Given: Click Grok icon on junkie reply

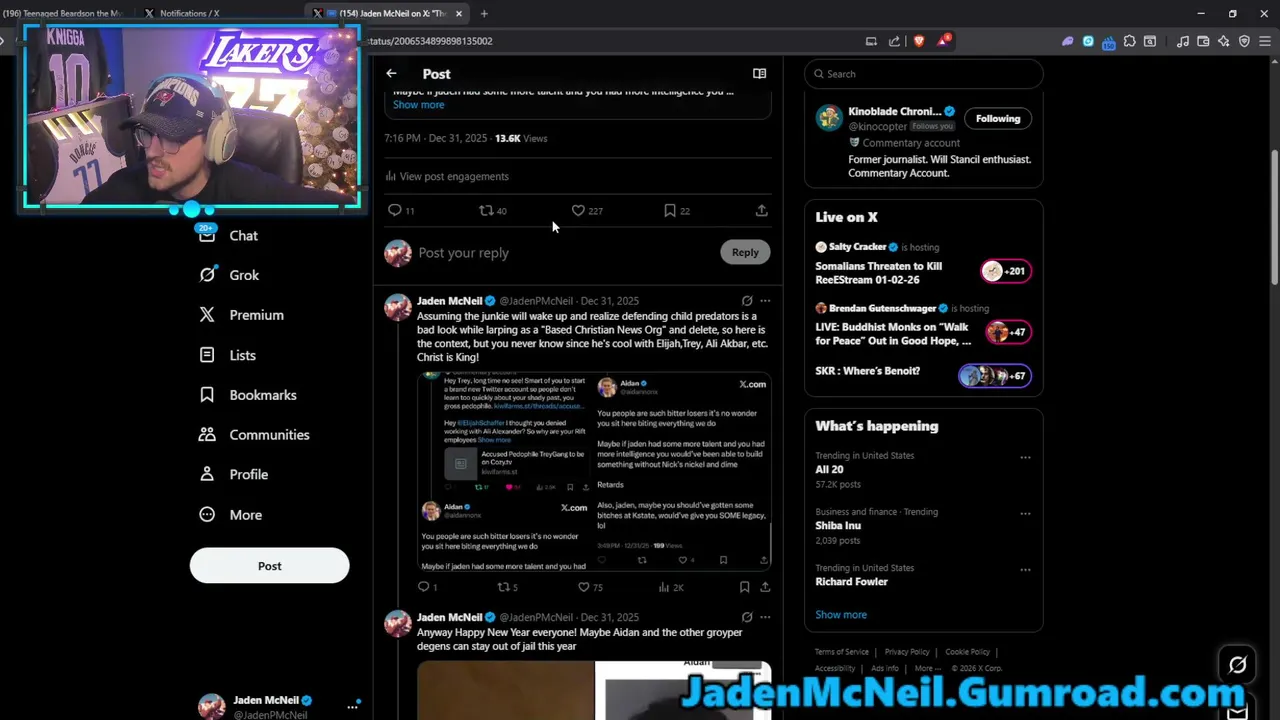Looking at the screenshot, I should click(747, 300).
